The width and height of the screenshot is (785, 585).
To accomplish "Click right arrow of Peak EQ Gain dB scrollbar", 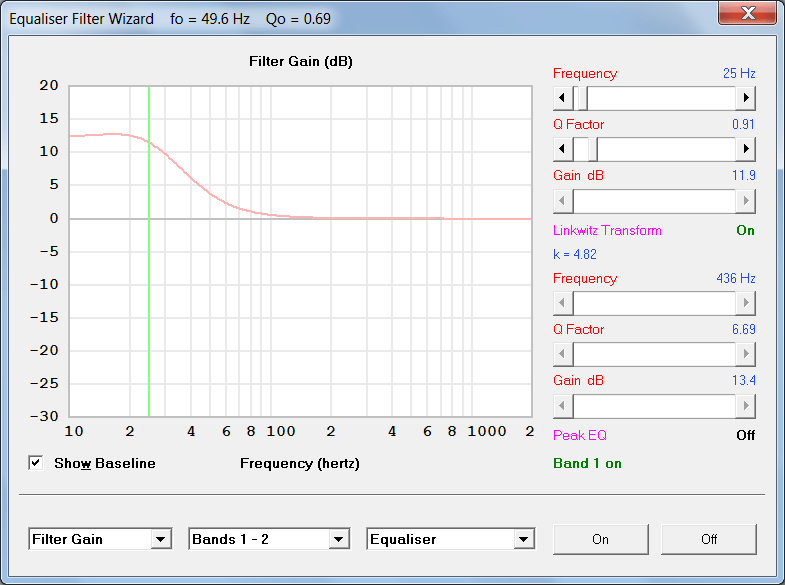I will point(745,406).
